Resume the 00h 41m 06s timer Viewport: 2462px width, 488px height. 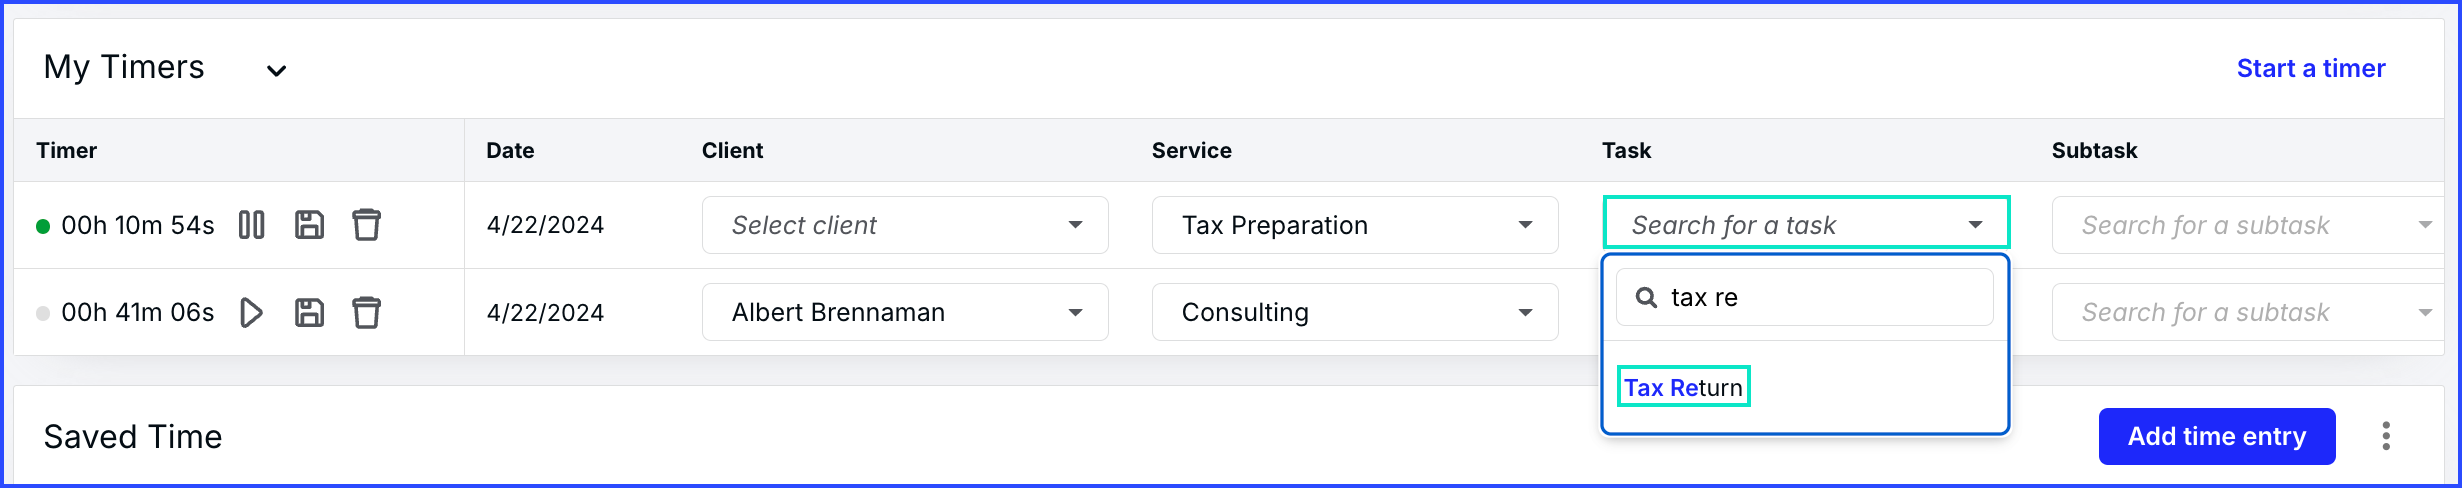pos(252,313)
